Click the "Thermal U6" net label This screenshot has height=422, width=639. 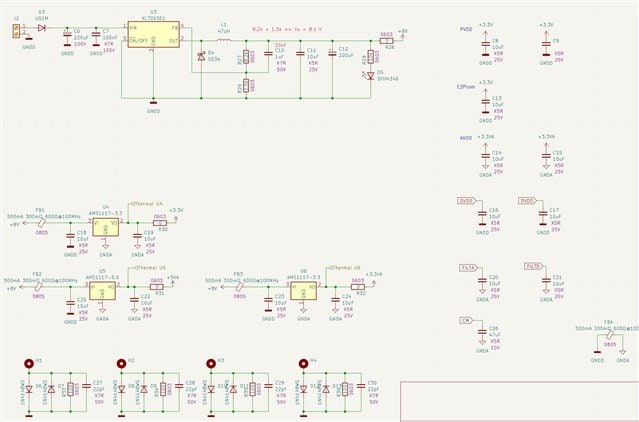(344, 268)
